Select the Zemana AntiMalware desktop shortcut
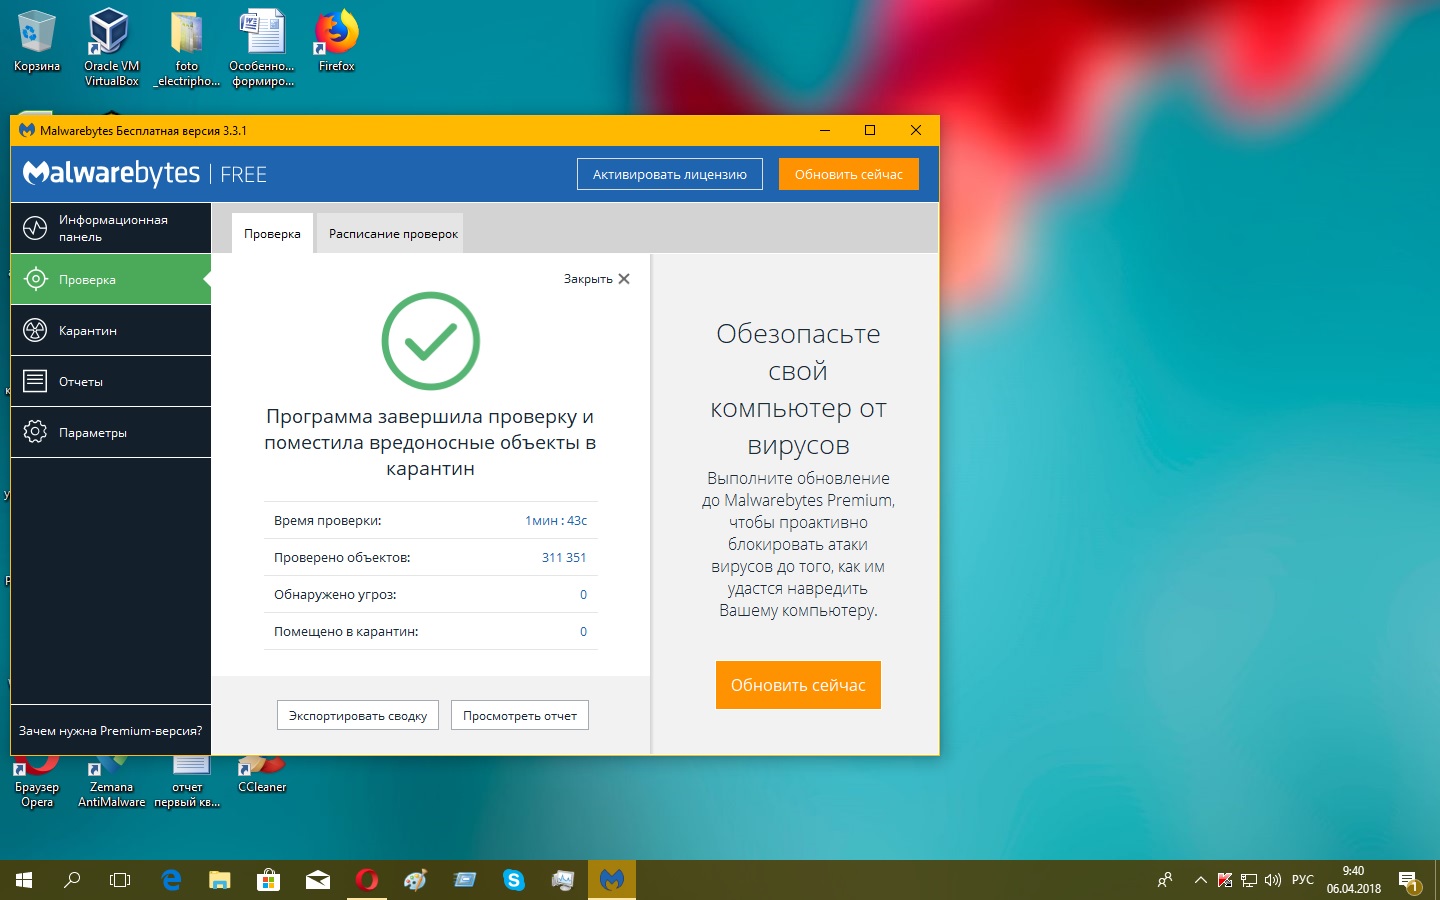This screenshot has height=900, width=1440. pyautogui.click(x=111, y=784)
